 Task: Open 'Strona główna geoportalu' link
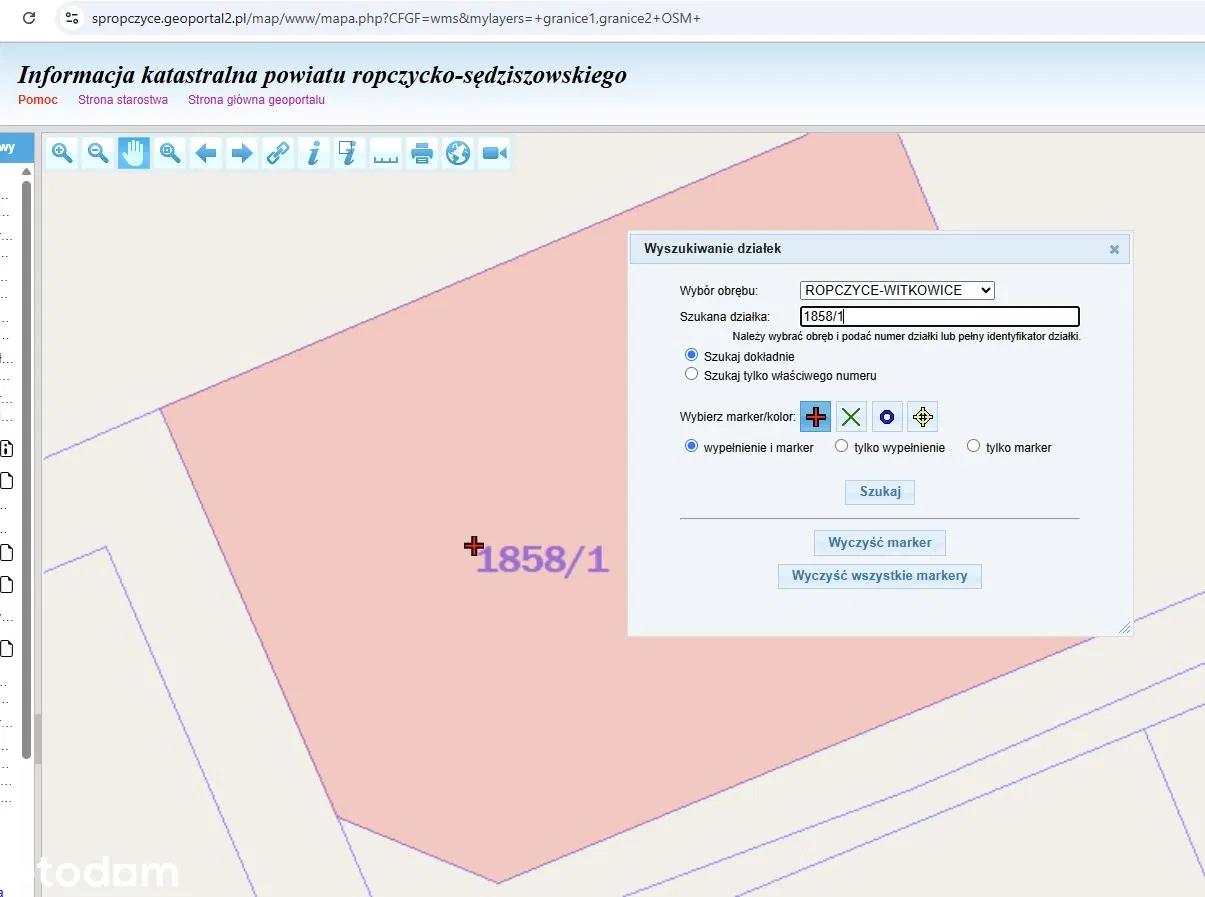[256, 100]
